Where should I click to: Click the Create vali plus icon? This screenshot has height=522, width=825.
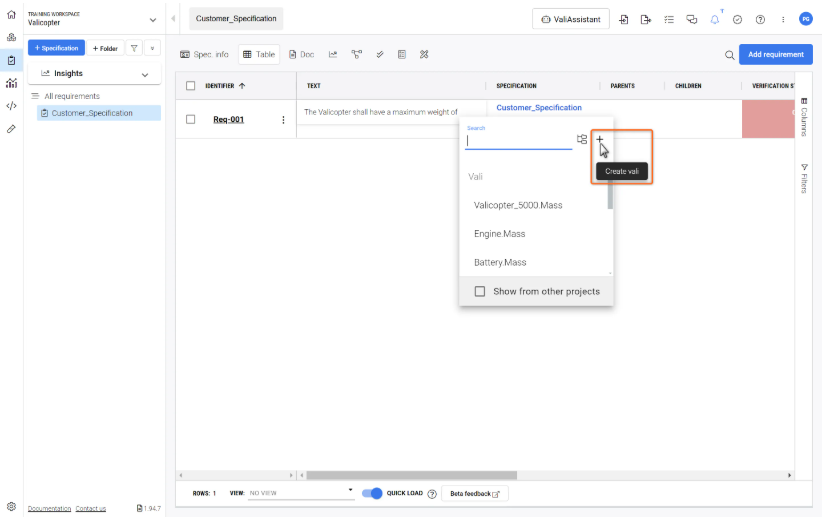point(600,139)
